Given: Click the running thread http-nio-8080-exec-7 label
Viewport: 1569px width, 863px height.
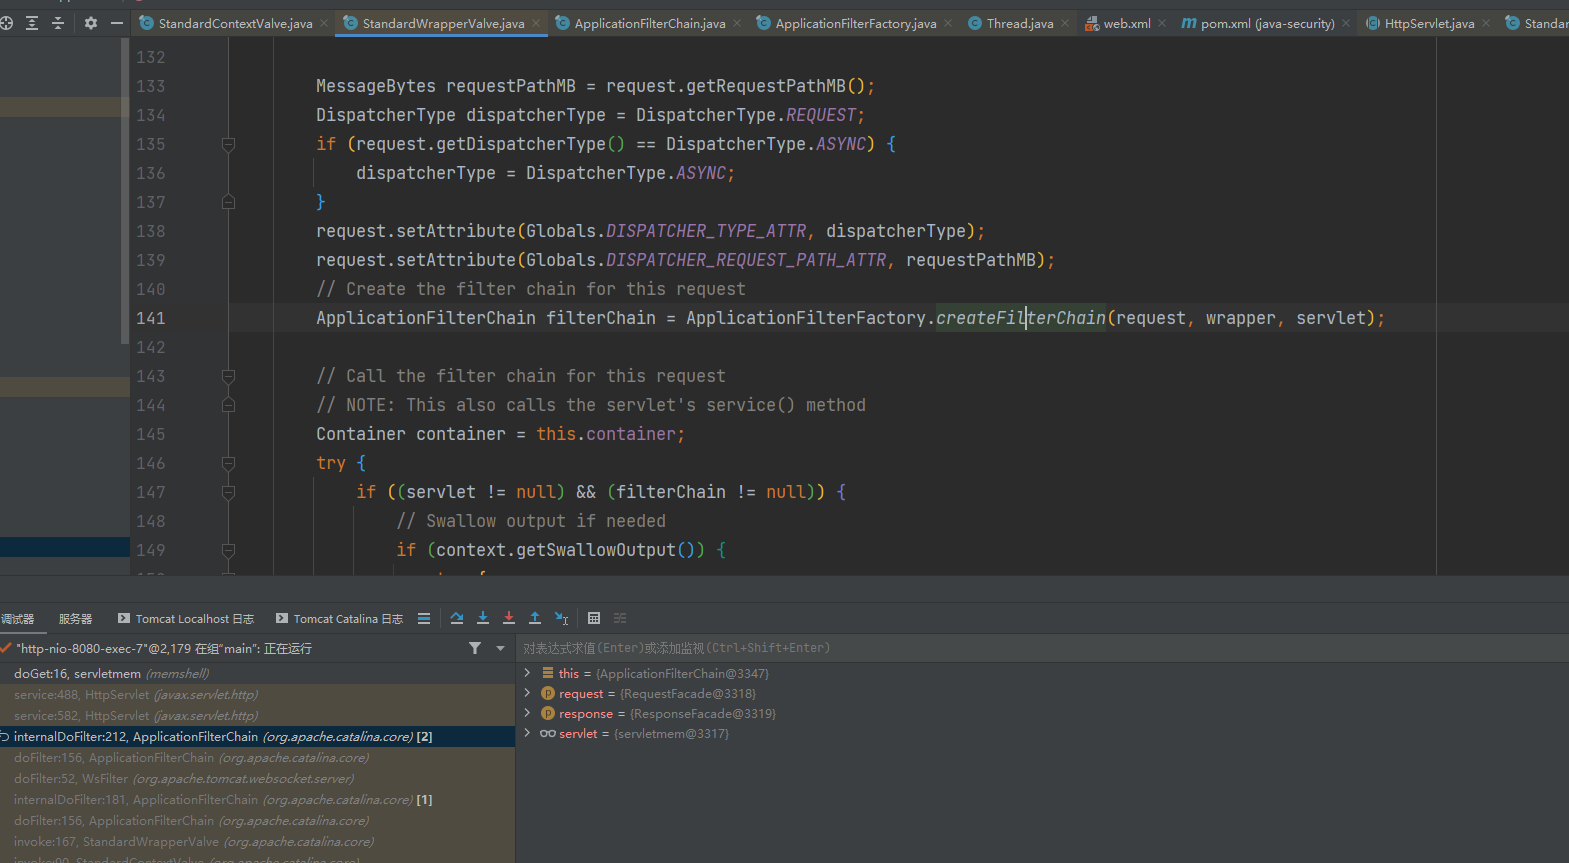Looking at the screenshot, I should point(164,648).
